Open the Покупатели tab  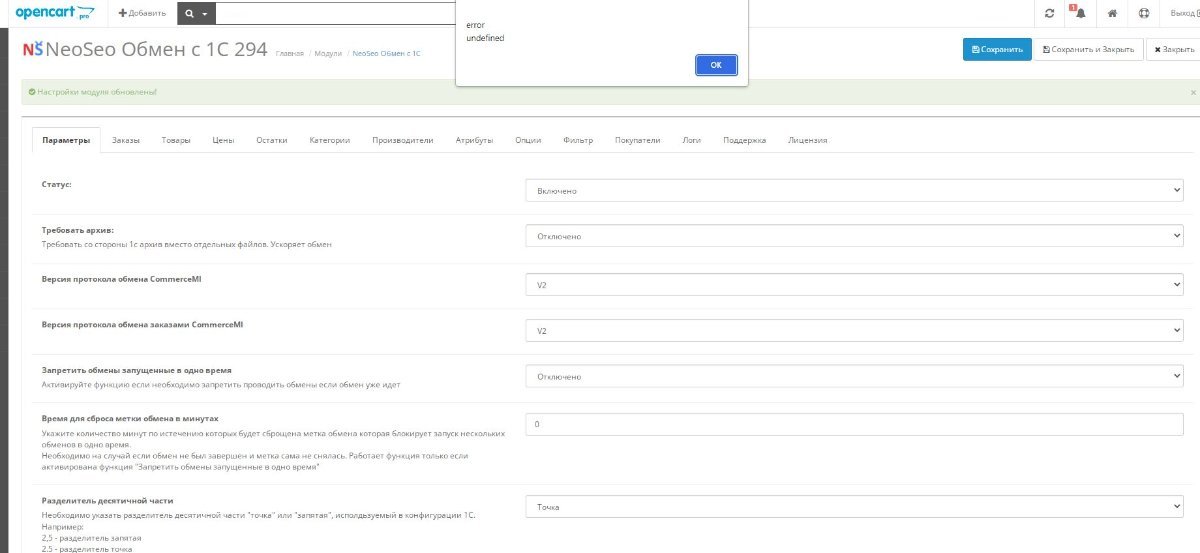(638, 140)
